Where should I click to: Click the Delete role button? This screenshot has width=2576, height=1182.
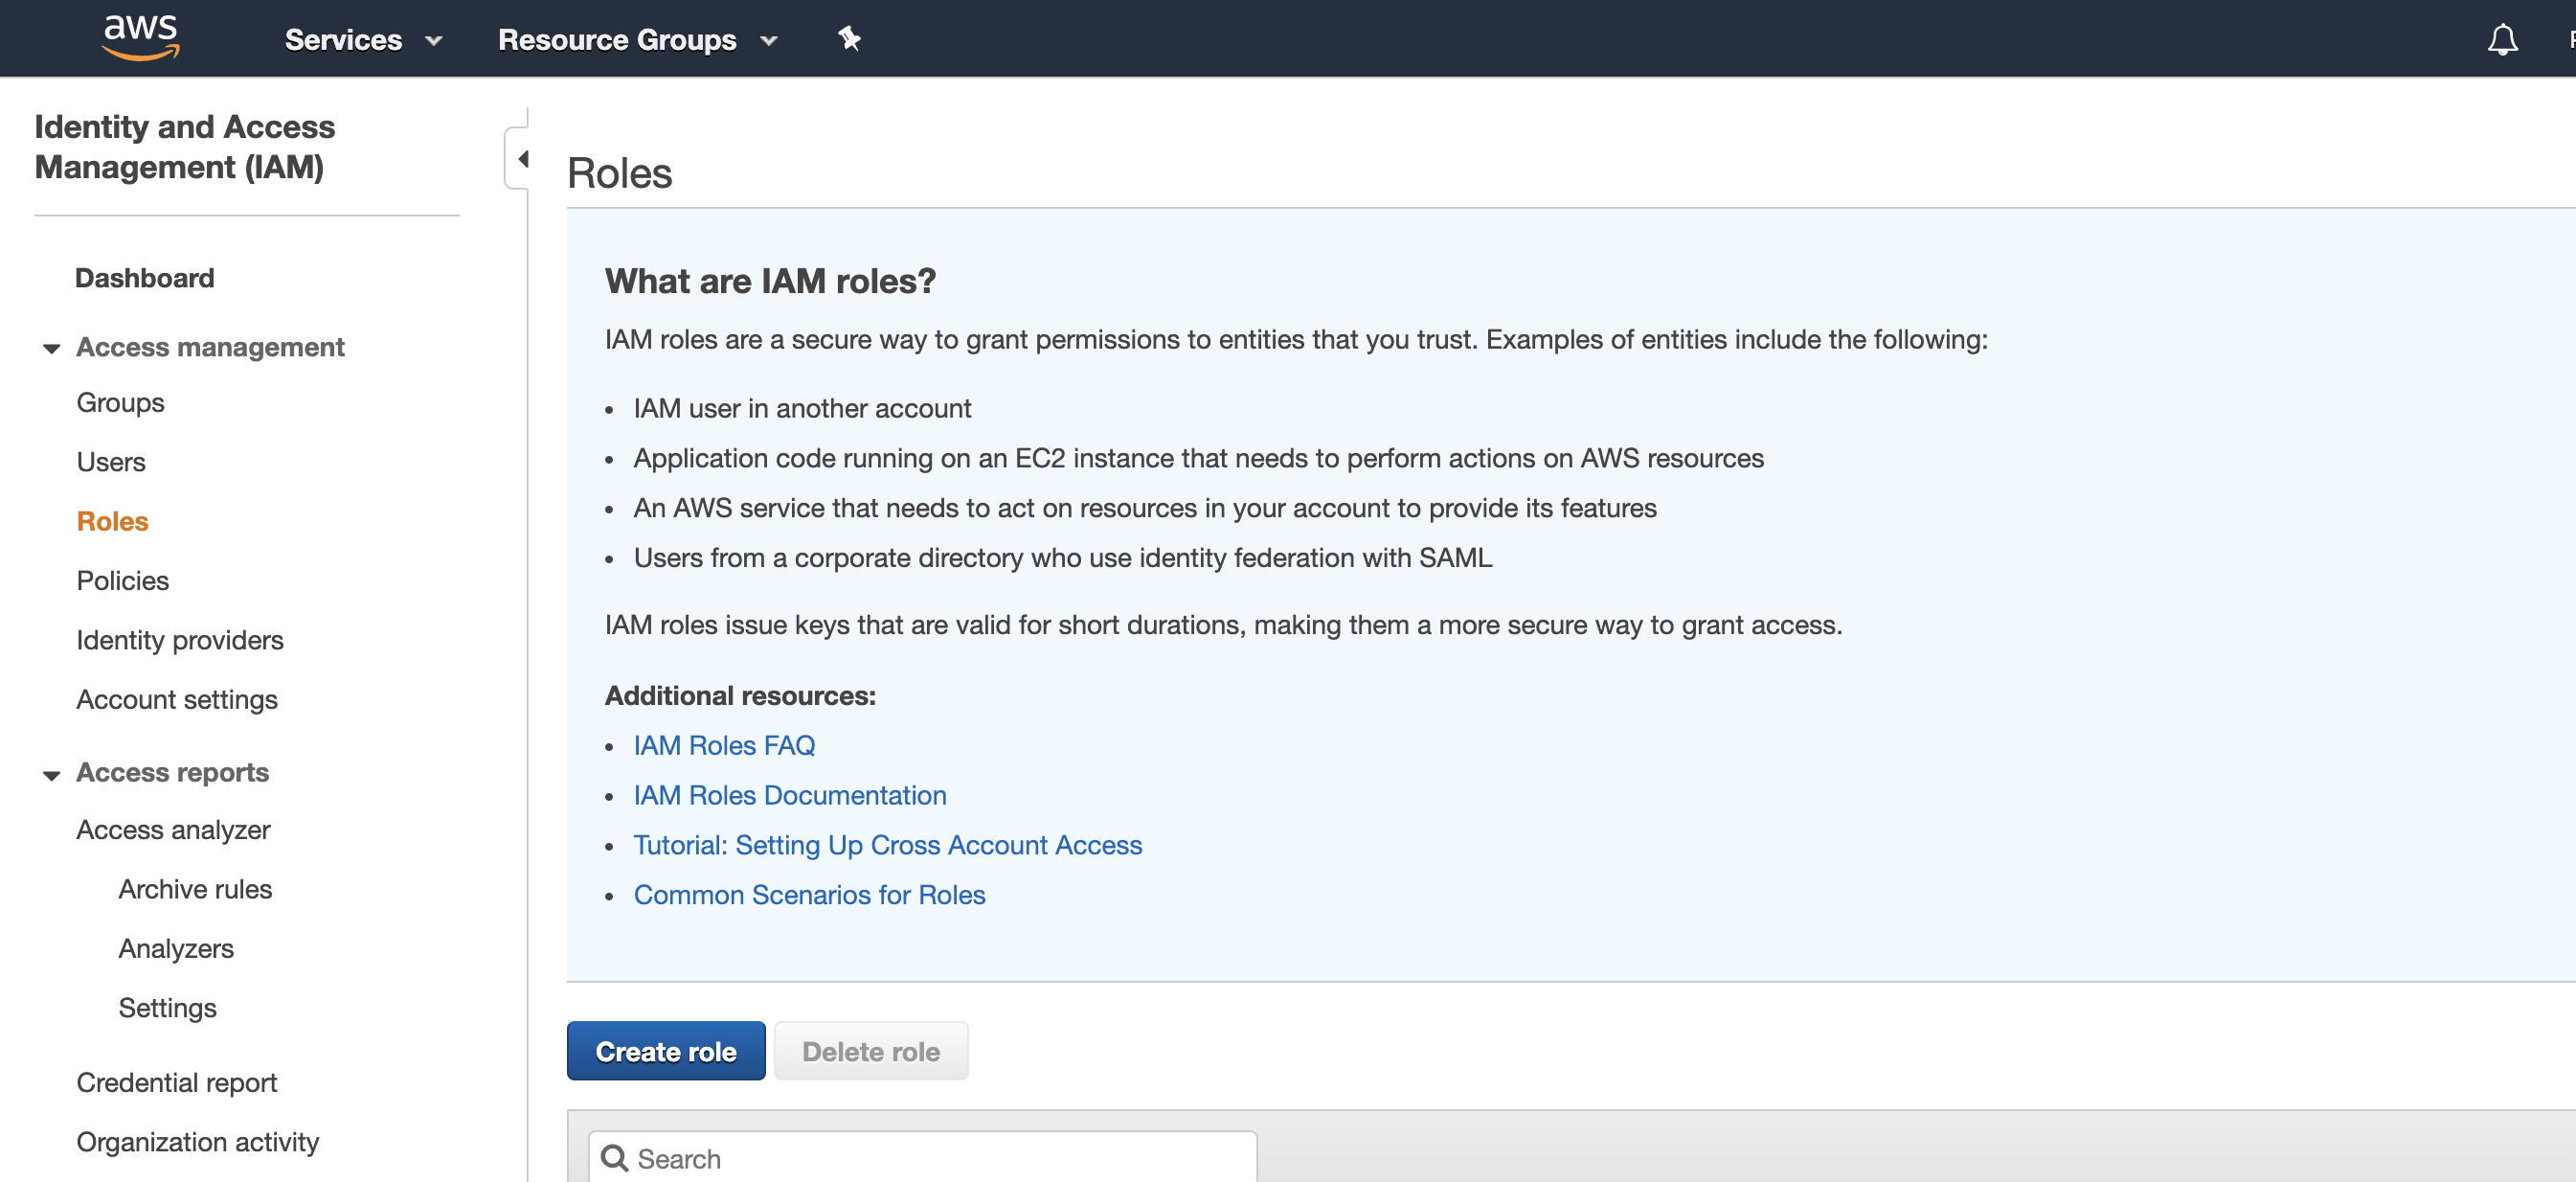(871, 1051)
